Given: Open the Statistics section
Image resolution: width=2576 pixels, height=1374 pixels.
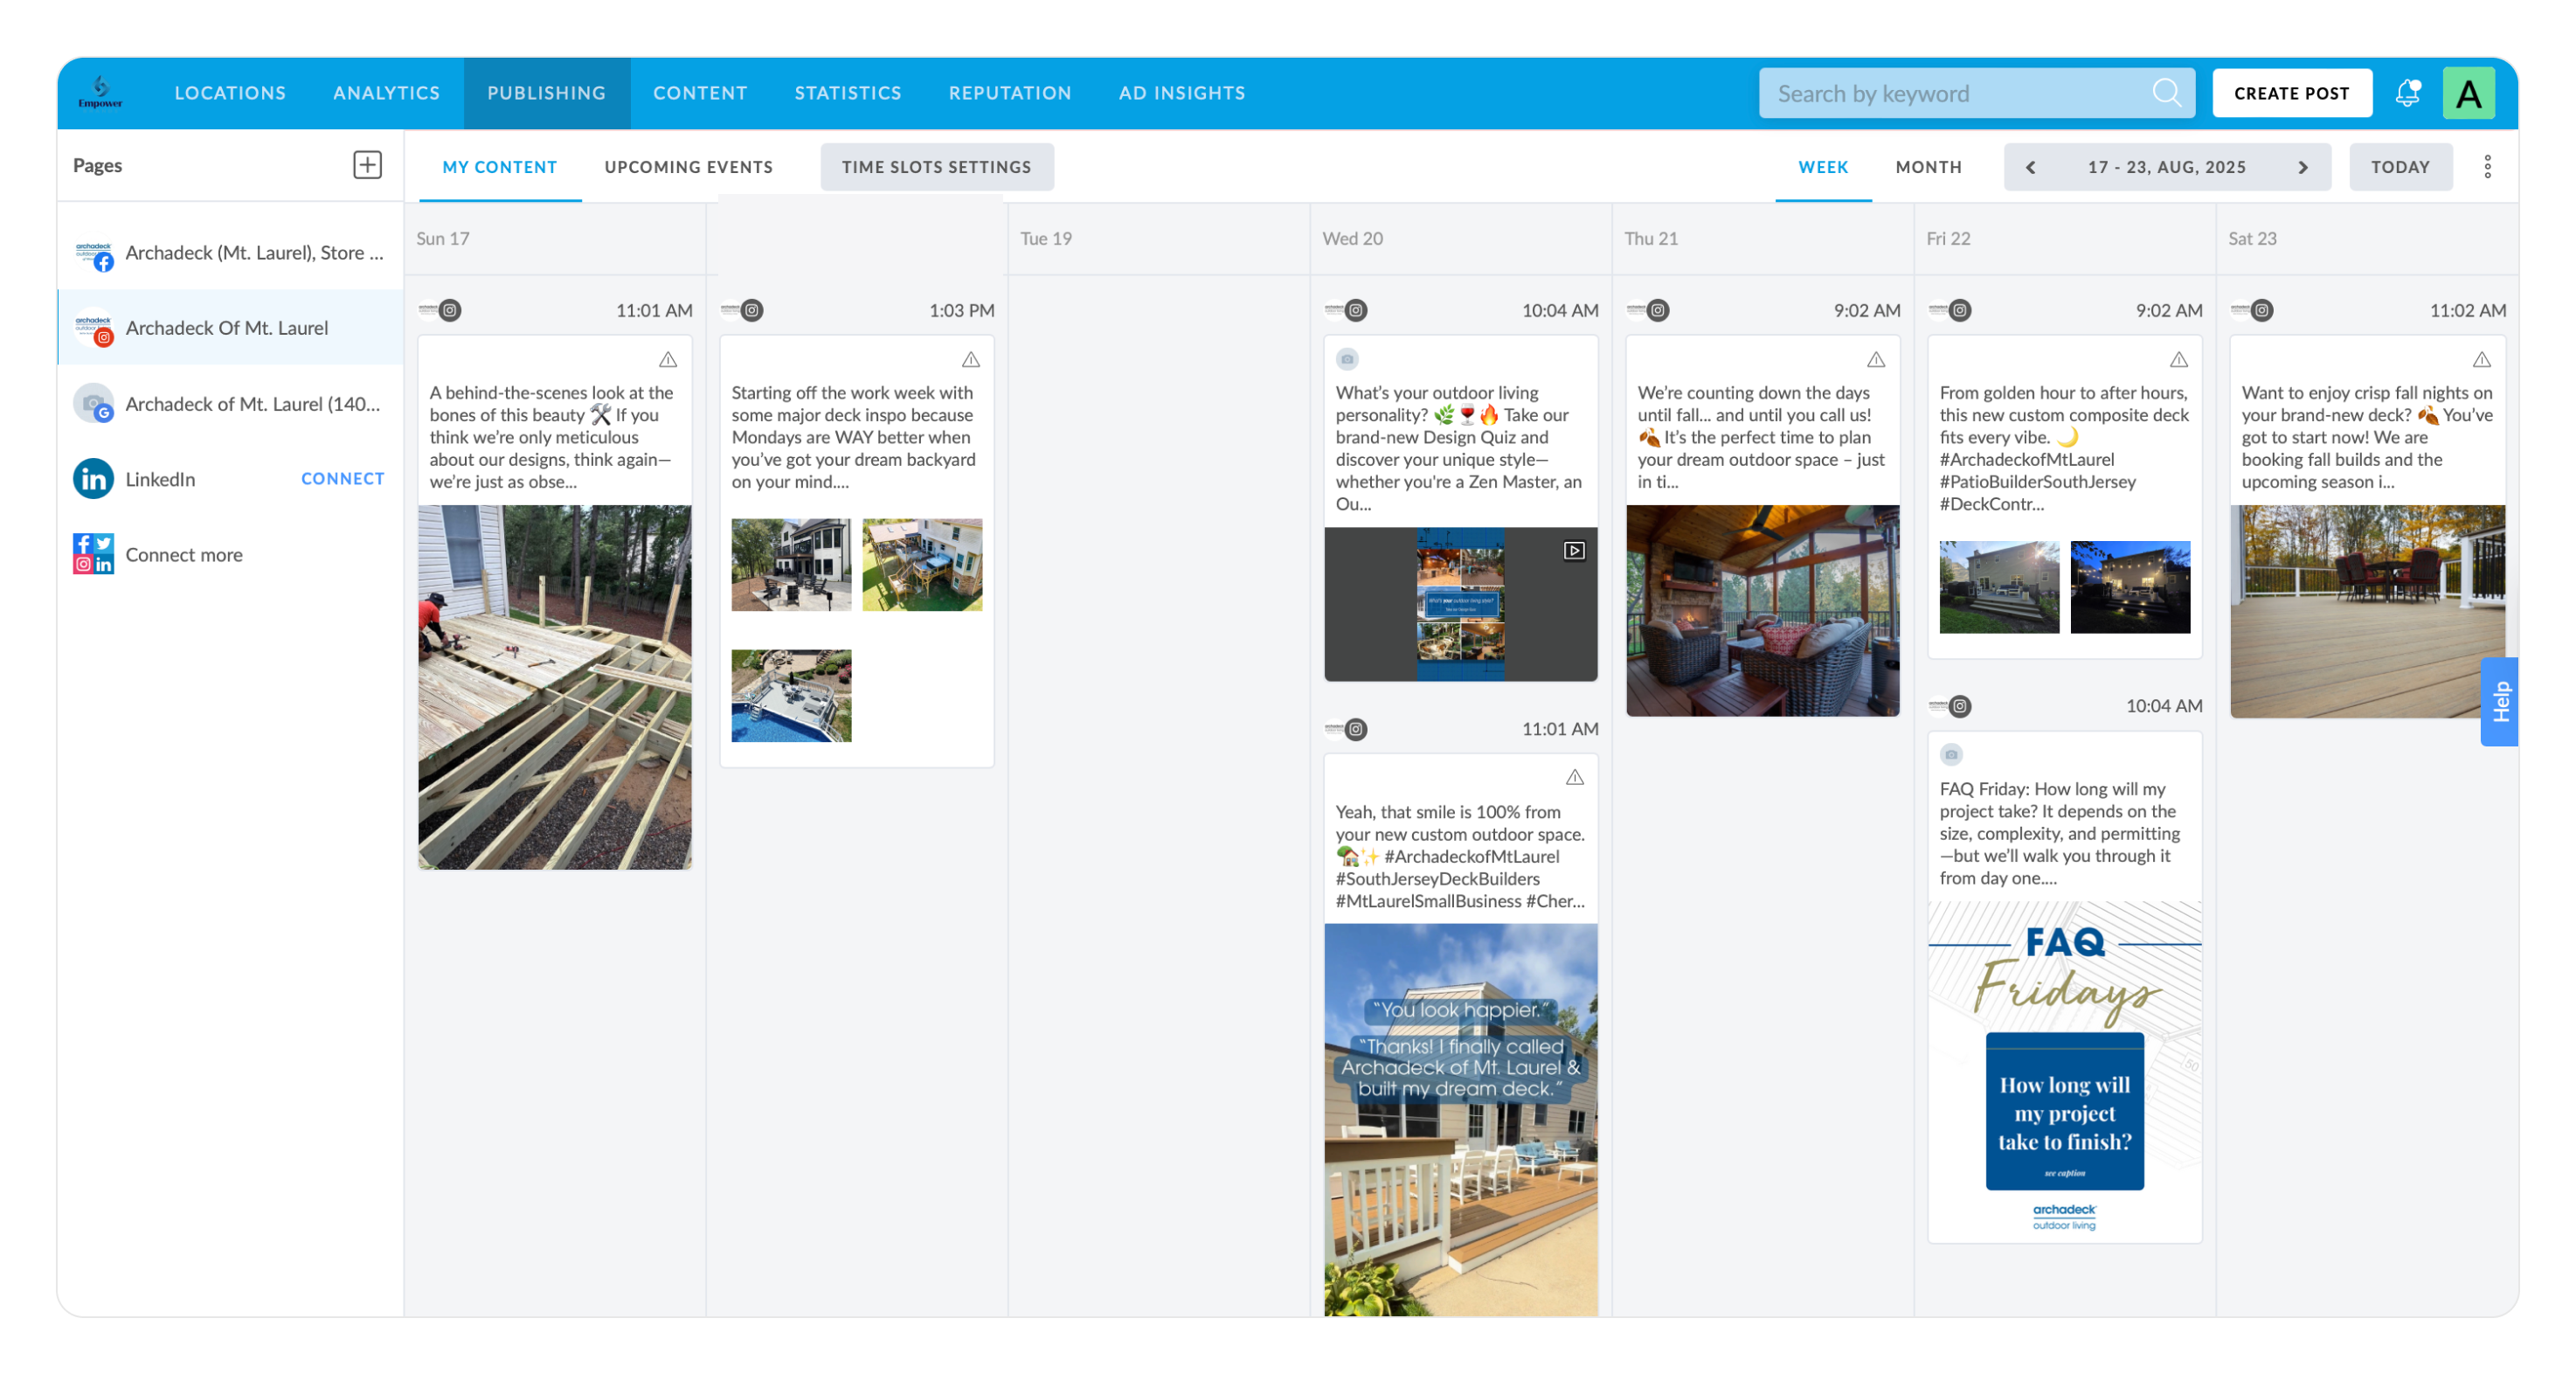Looking at the screenshot, I should coord(848,93).
